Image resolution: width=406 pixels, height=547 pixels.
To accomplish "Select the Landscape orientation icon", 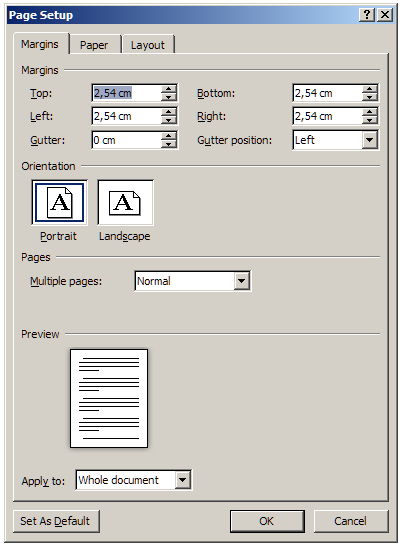I will pyautogui.click(x=126, y=203).
